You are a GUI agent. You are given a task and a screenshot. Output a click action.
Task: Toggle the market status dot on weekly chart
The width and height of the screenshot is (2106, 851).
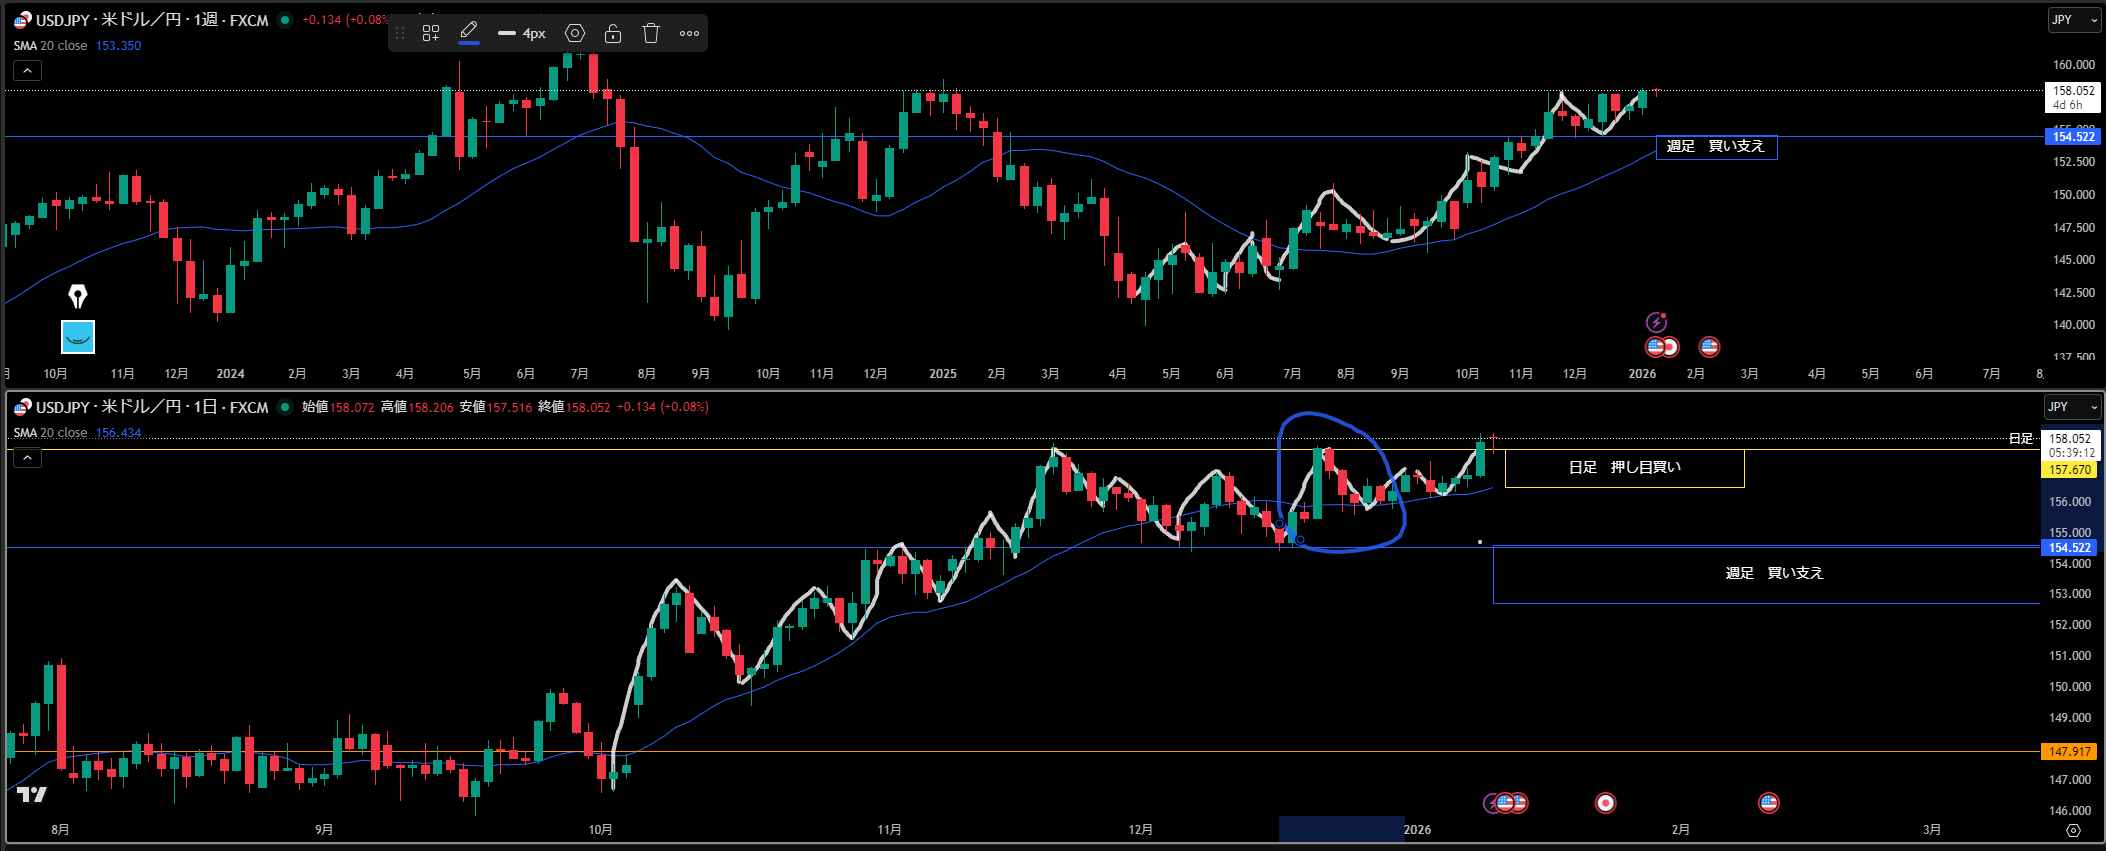[285, 20]
